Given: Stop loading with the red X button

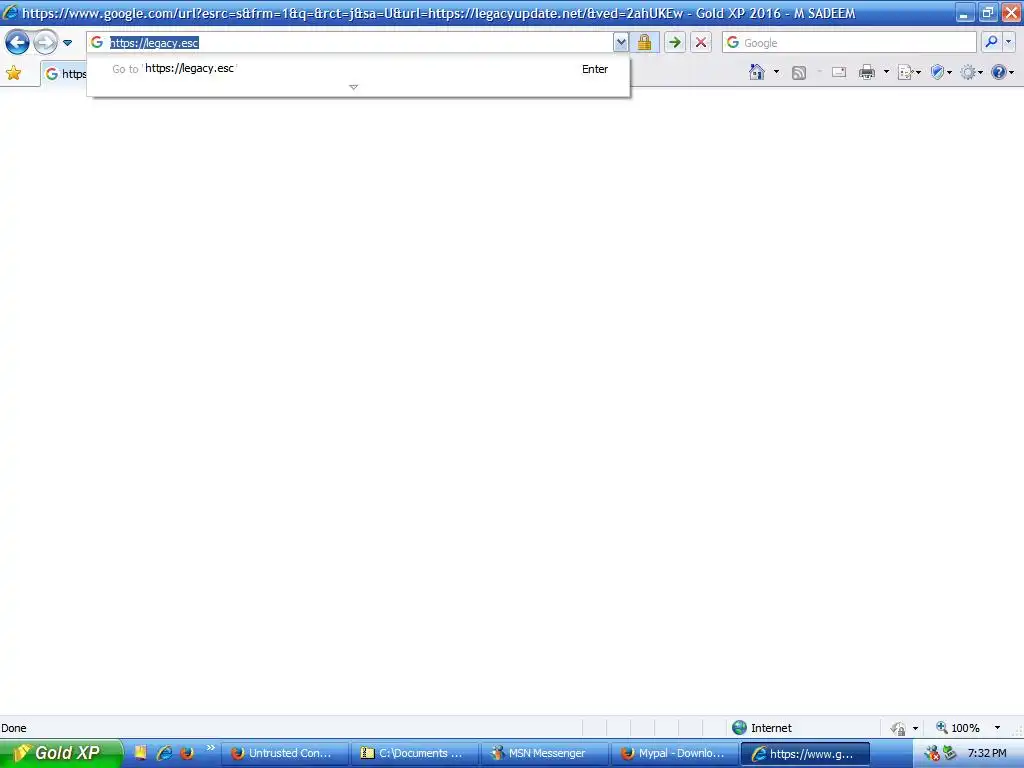Looking at the screenshot, I should (701, 43).
